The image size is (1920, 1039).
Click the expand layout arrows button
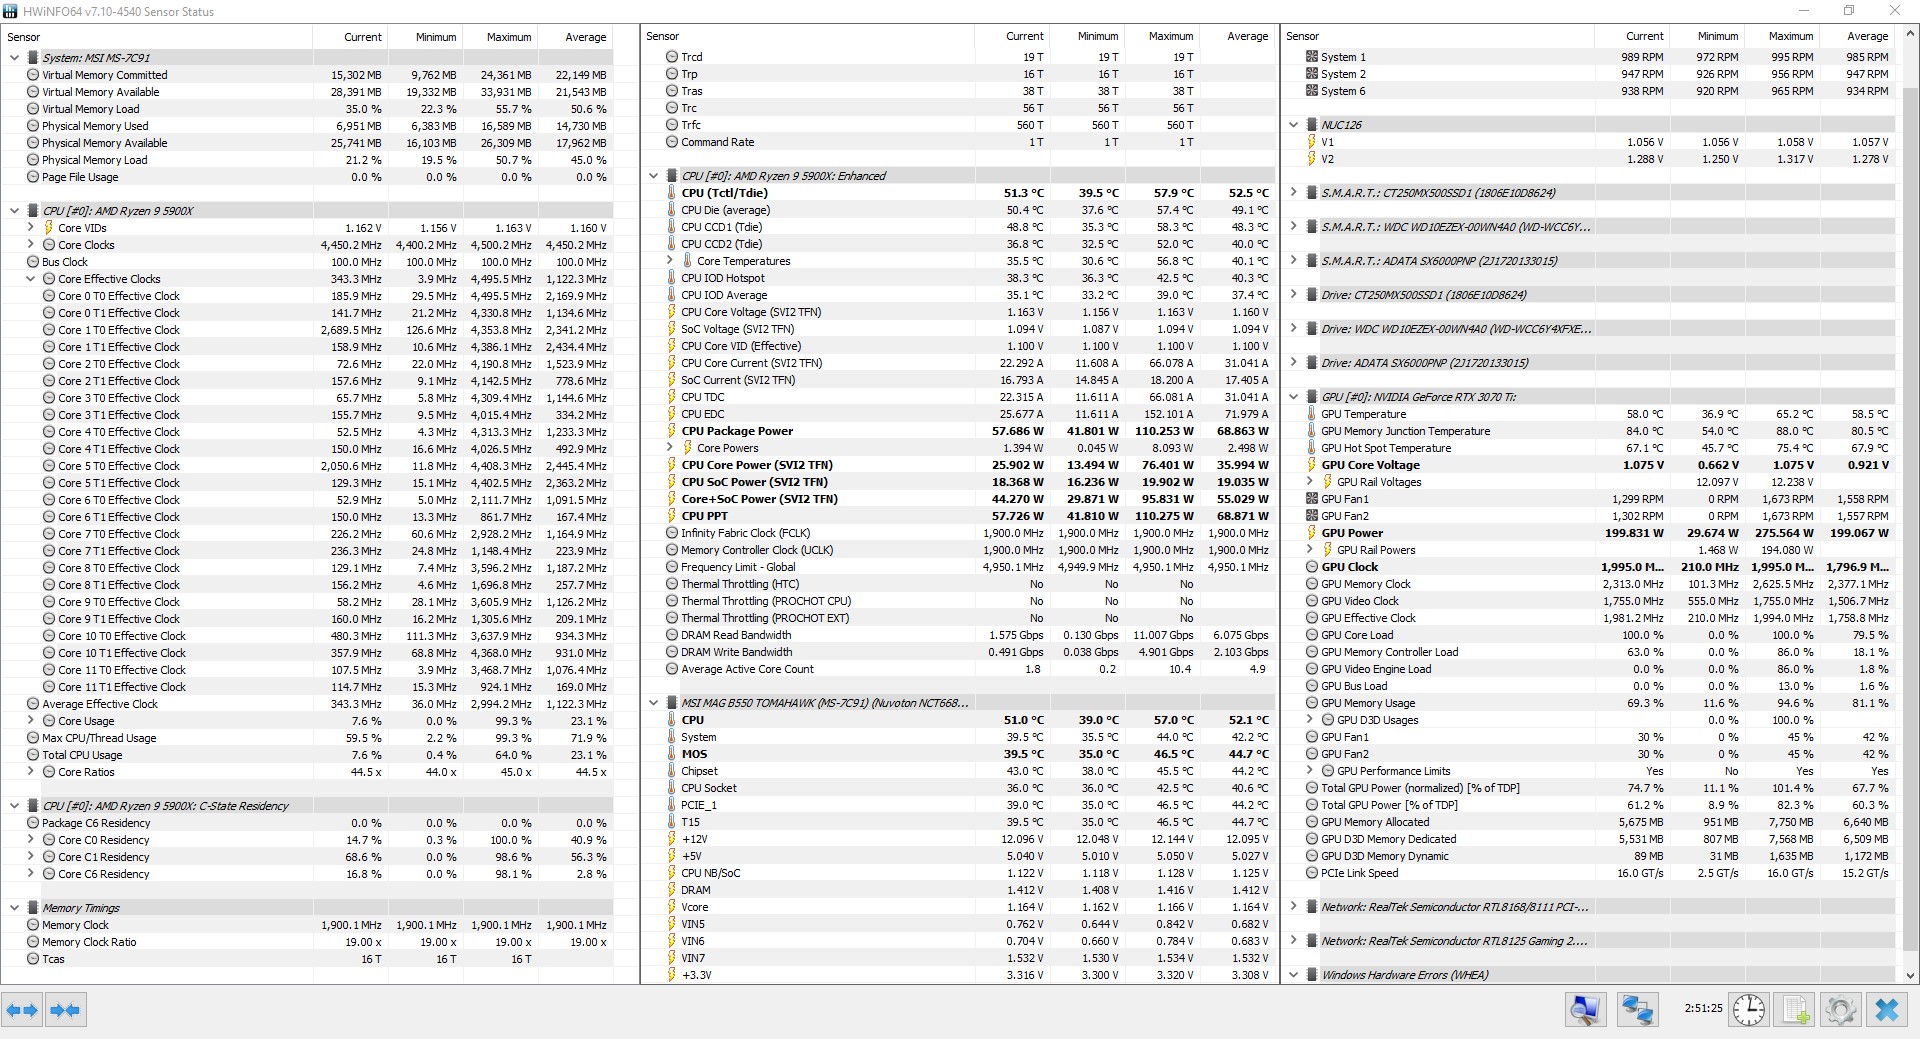point(22,1010)
